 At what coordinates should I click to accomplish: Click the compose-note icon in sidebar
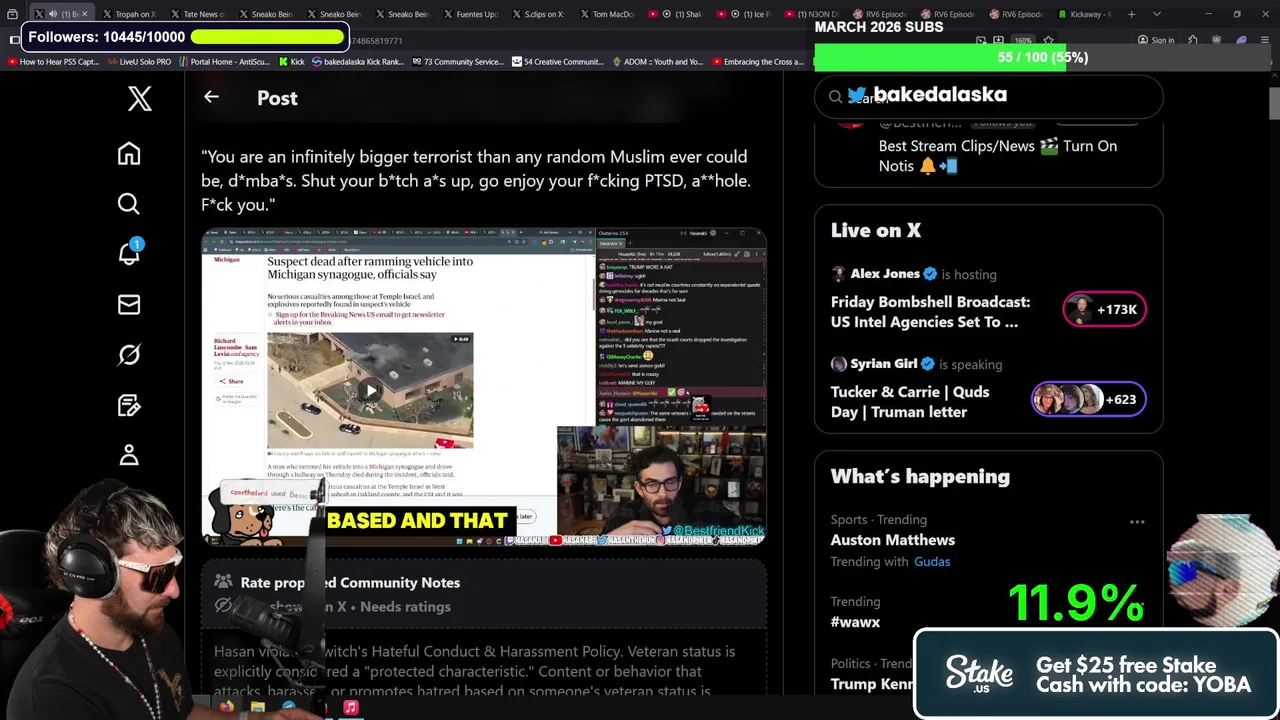pos(129,405)
